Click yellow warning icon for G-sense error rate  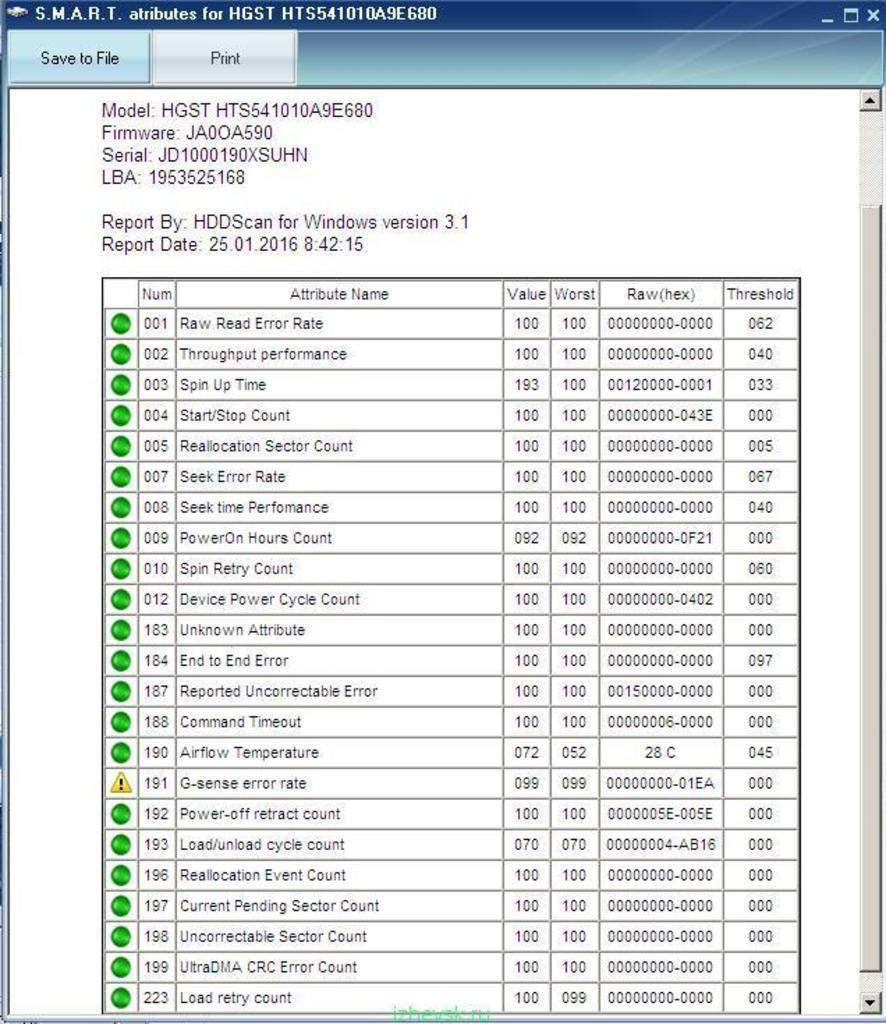[x=121, y=783]
